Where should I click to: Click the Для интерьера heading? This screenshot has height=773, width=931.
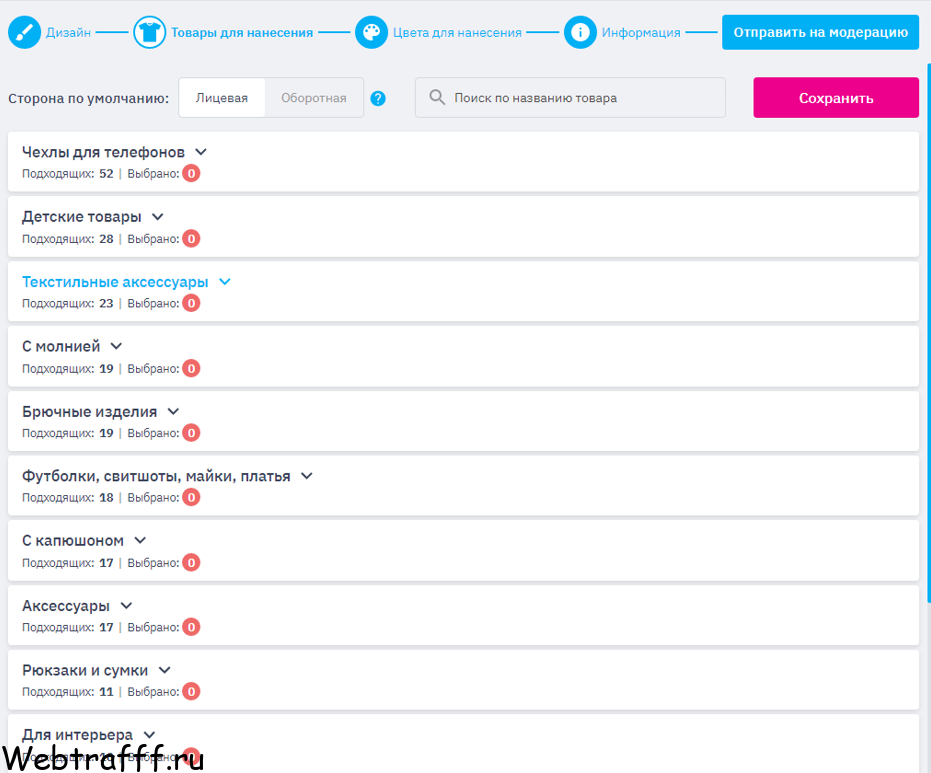pyautogui.click(x=77, y=735)
